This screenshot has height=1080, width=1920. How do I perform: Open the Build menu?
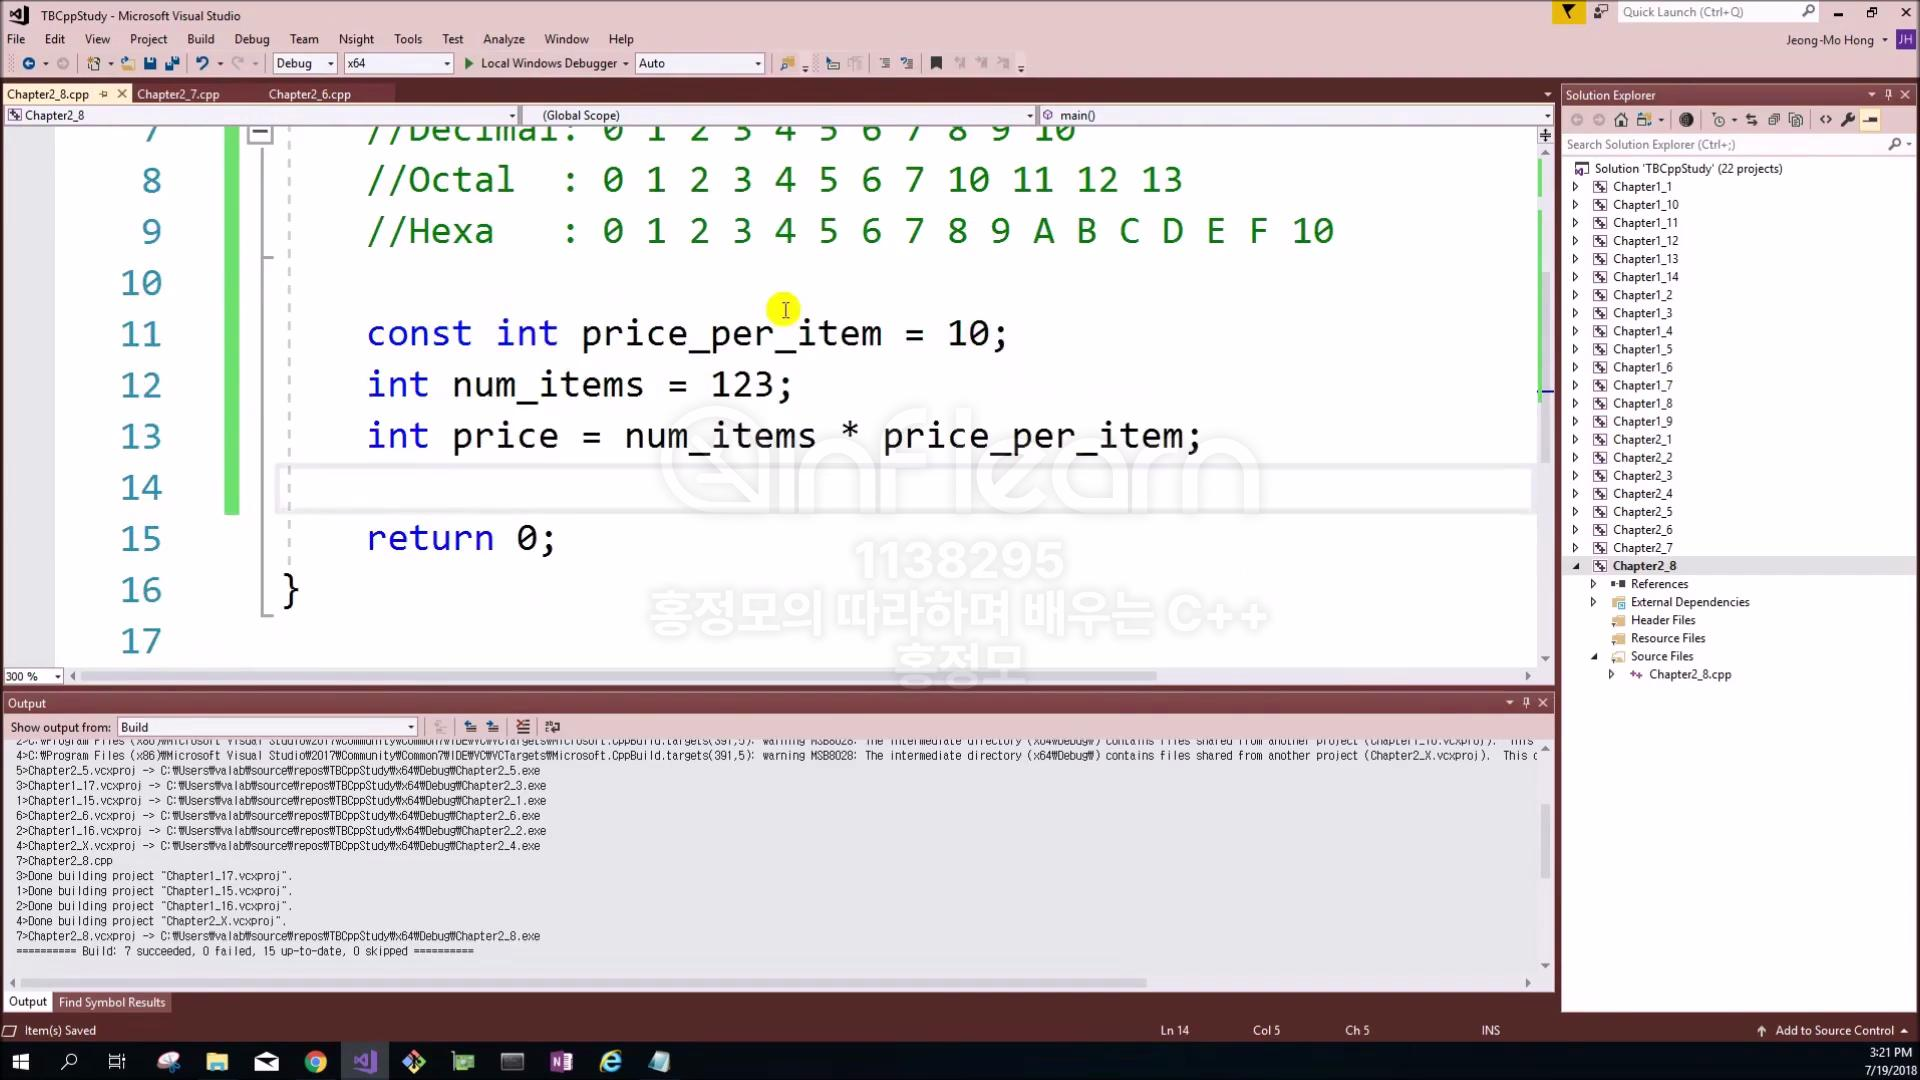200,39
